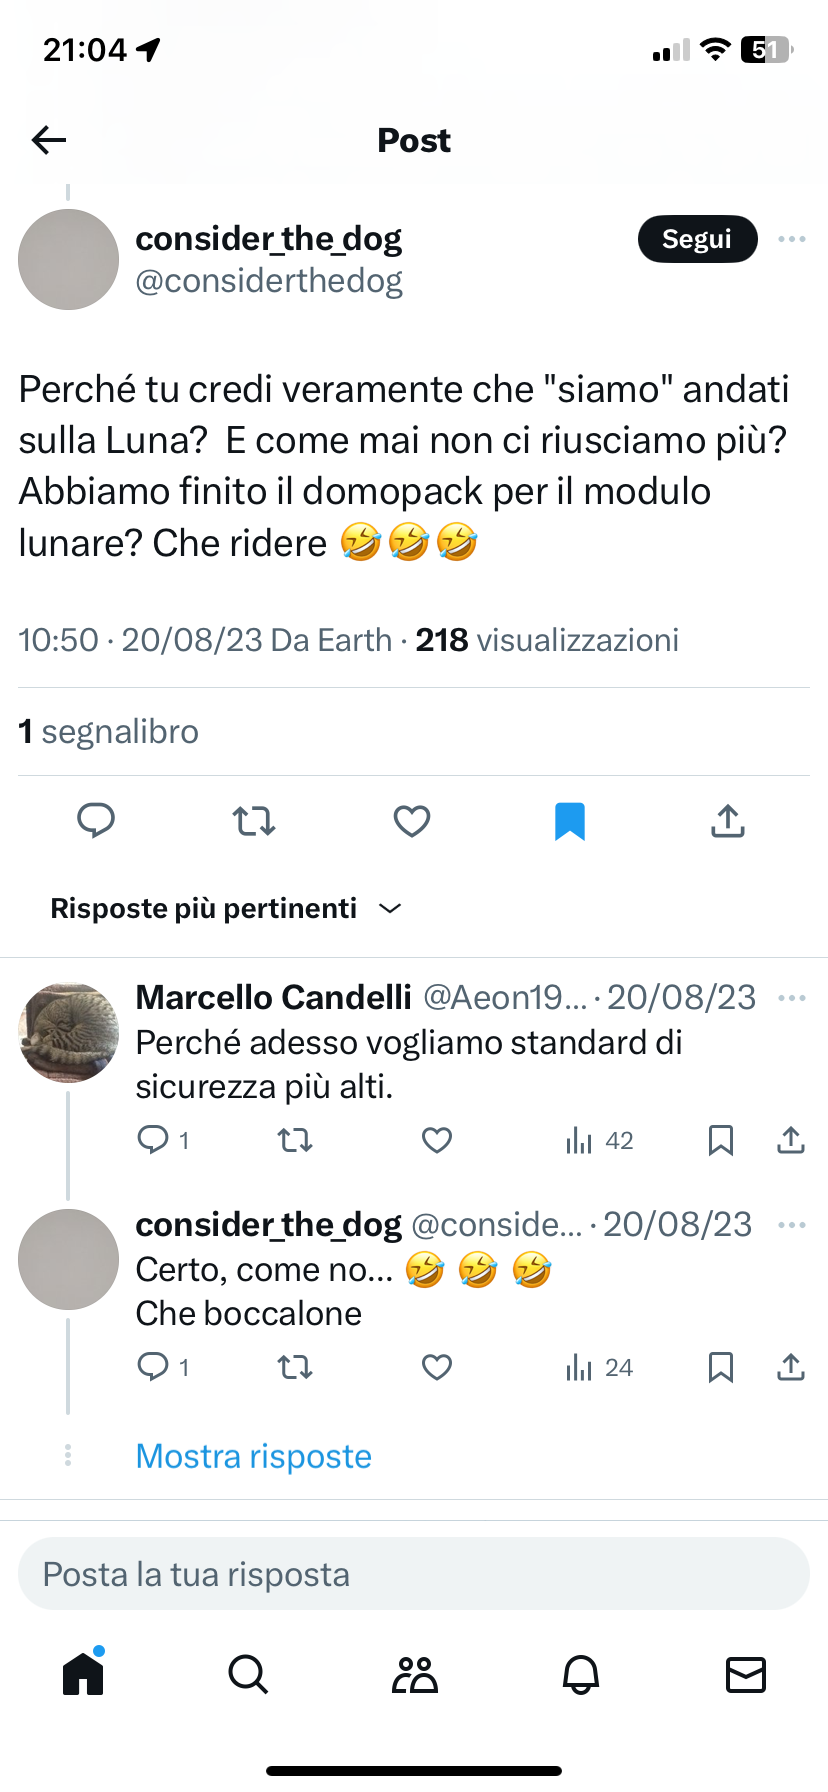View analytics on Marcello Candelli's reply

(x=599, y=1140)
